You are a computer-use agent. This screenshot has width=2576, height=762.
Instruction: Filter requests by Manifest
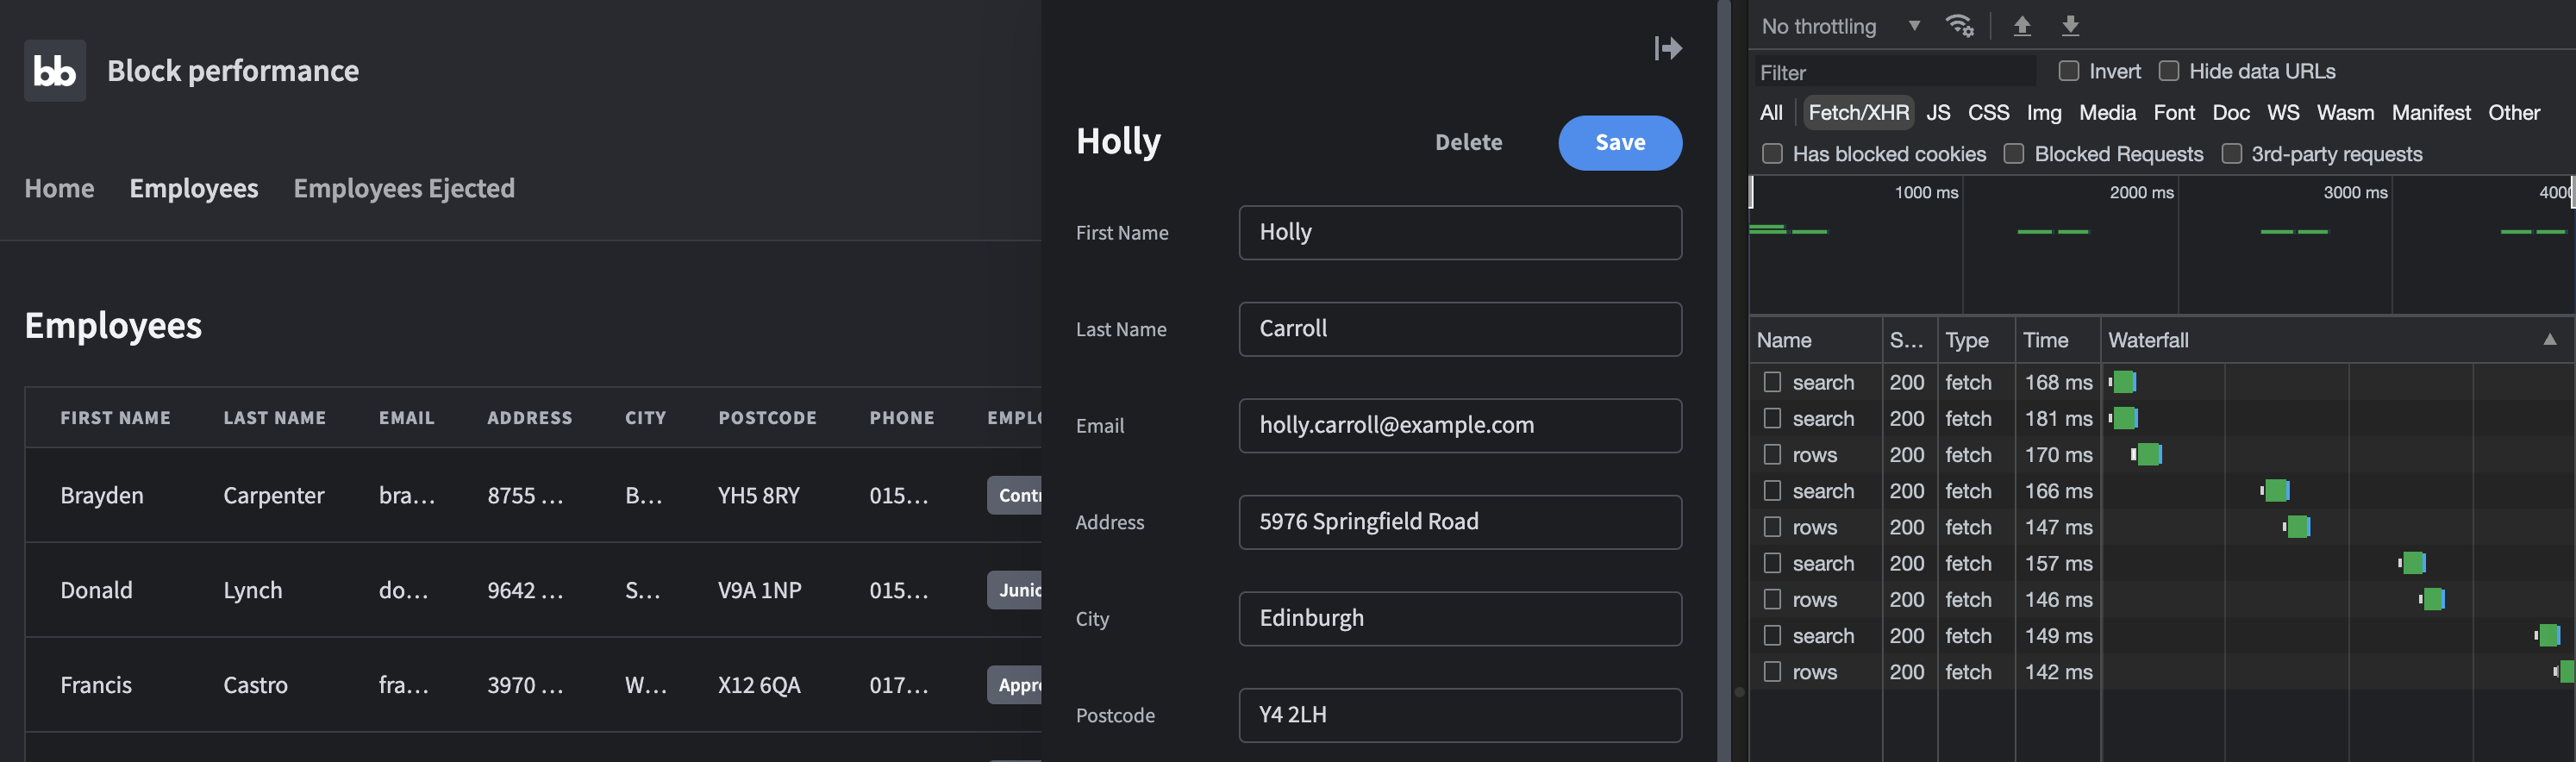(x=2431, y=113)
